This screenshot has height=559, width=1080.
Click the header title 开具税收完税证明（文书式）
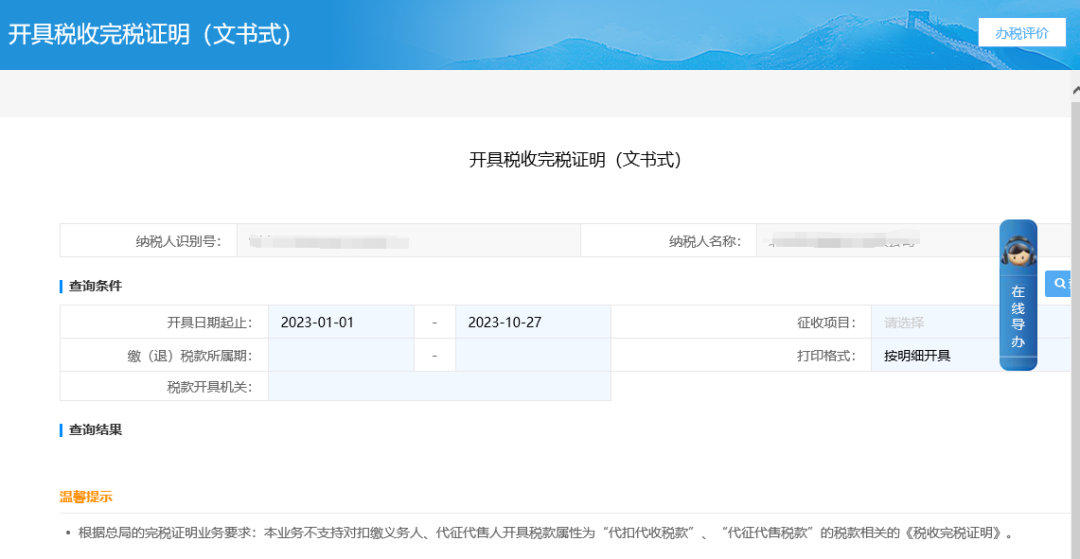[x=151, y=34]
